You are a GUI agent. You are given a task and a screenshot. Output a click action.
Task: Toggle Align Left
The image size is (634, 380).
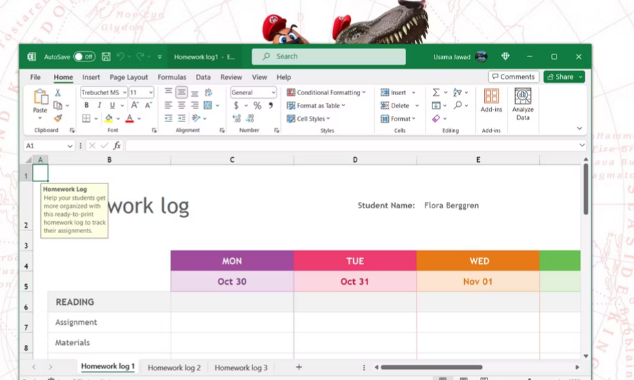168,106
